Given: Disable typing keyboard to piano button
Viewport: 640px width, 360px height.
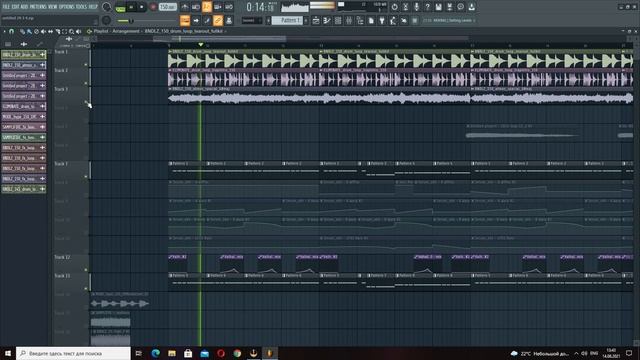Looking at the screenshot, I should click(x=185, y=20).
